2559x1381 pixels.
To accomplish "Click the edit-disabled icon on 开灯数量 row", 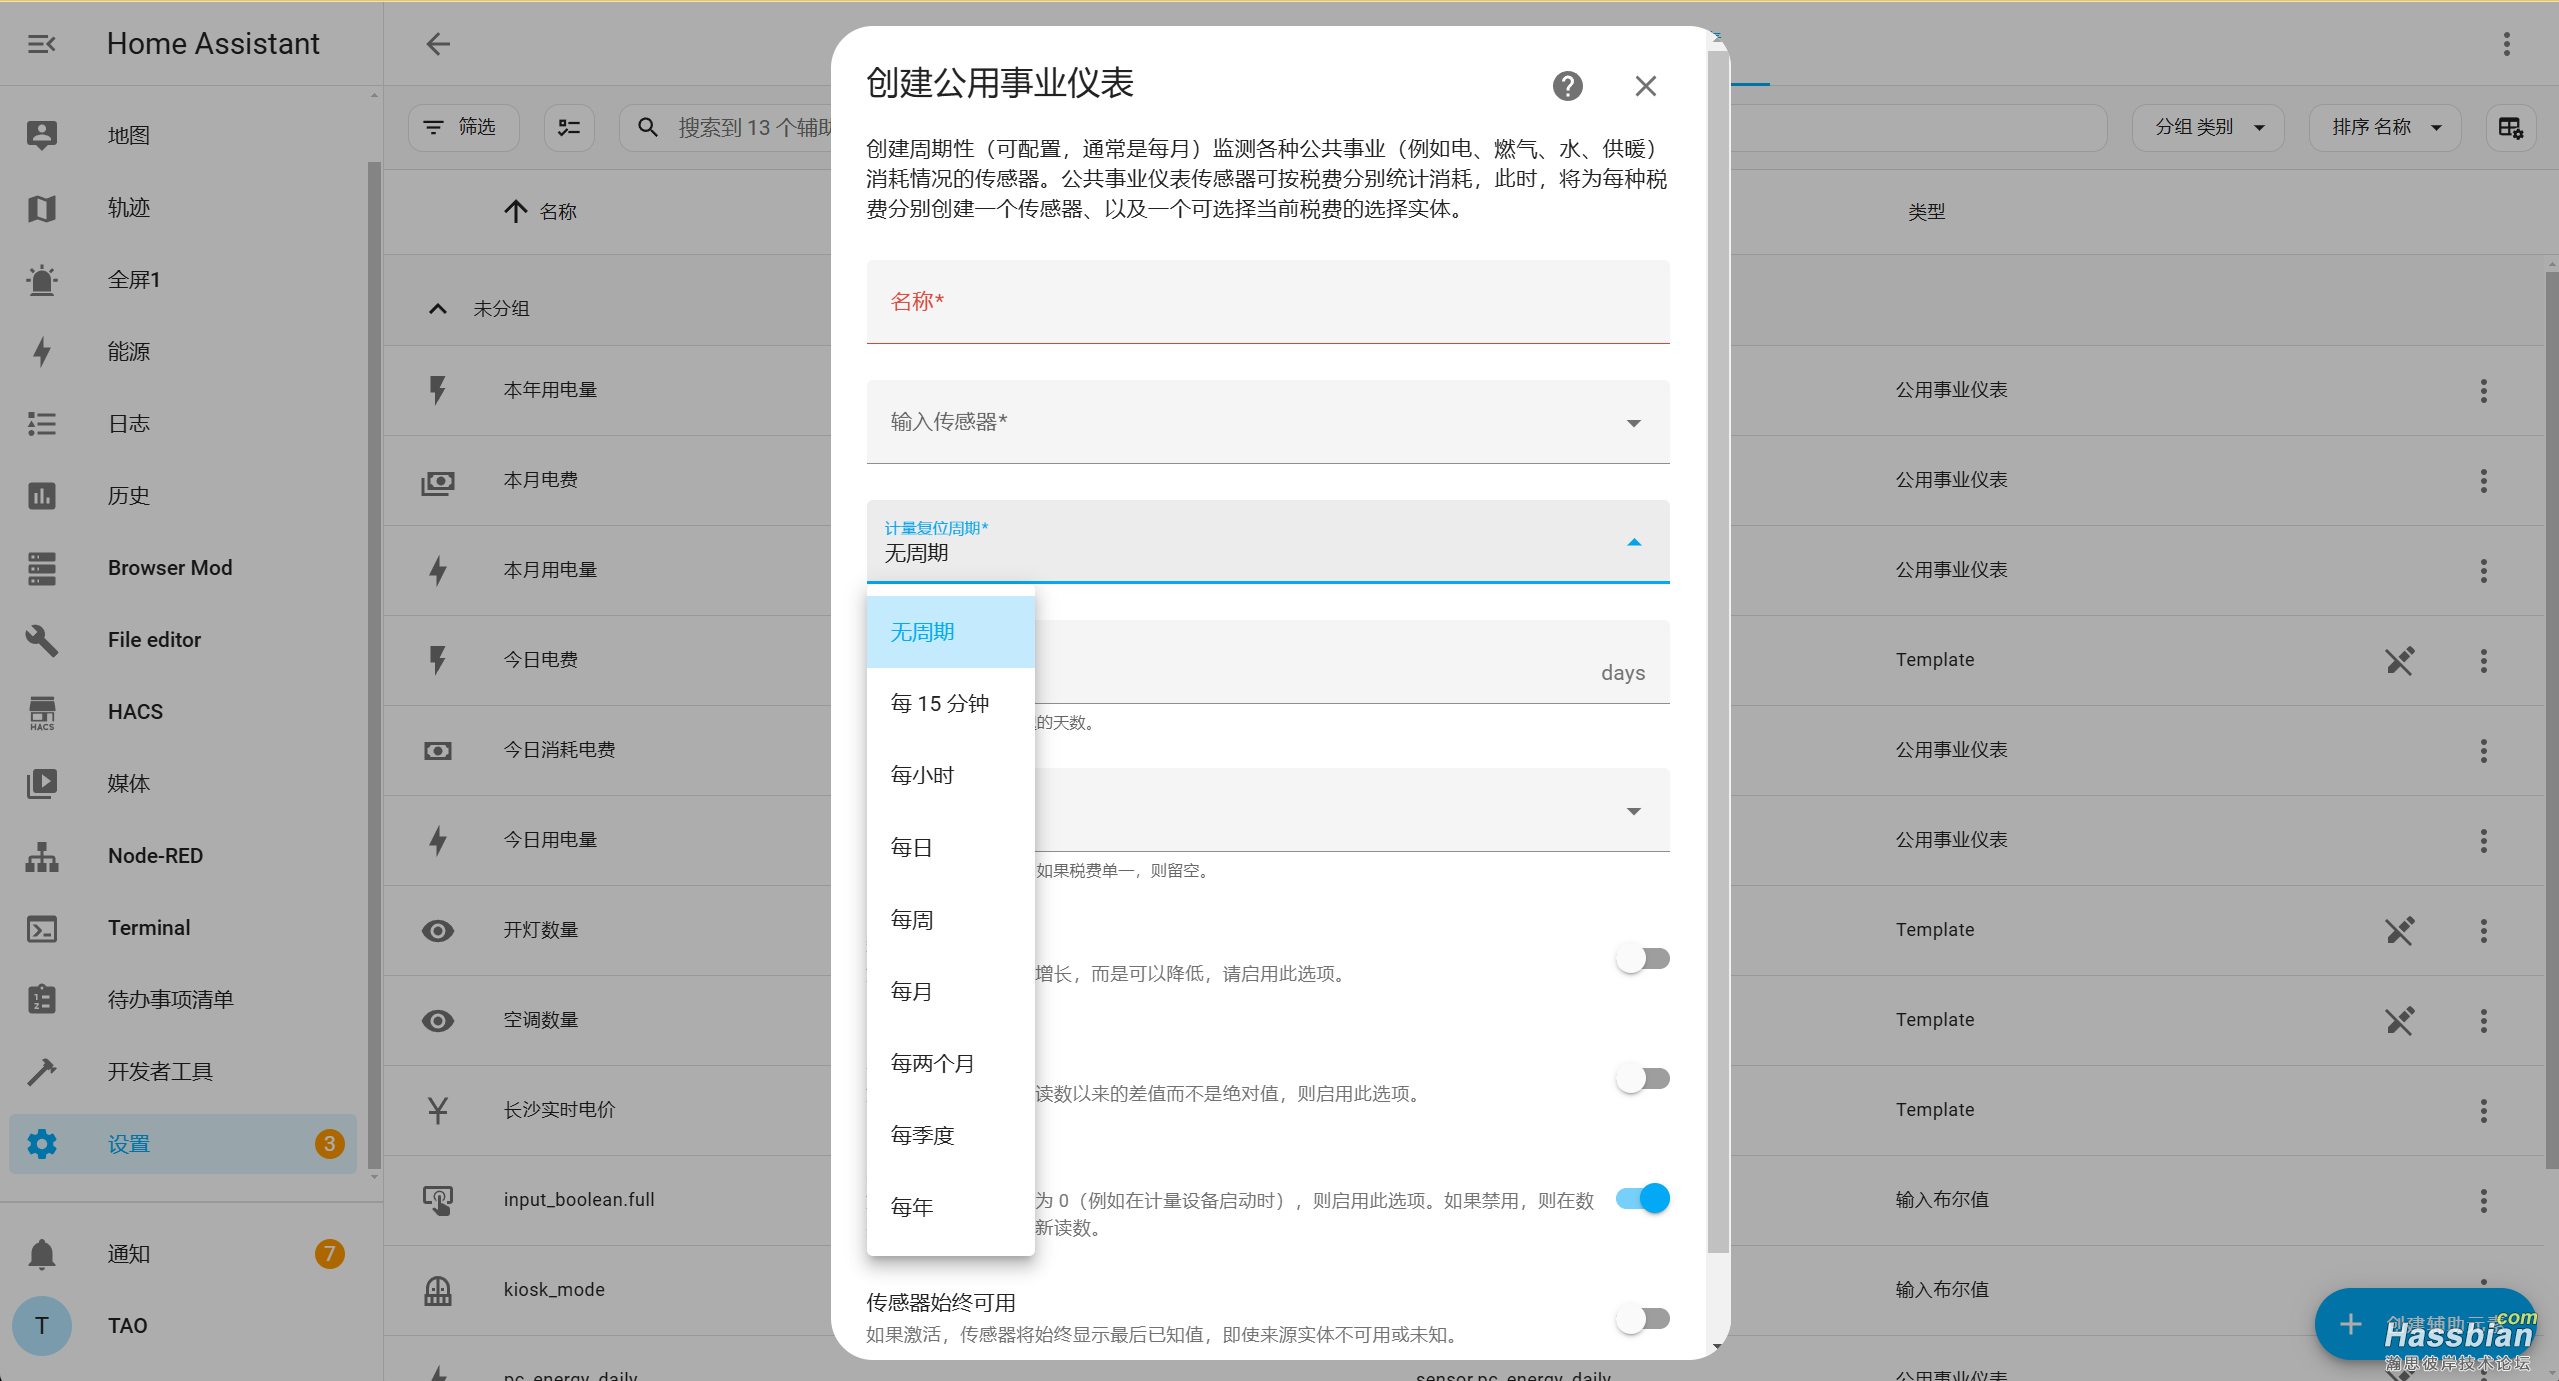I will (2399, 930).
